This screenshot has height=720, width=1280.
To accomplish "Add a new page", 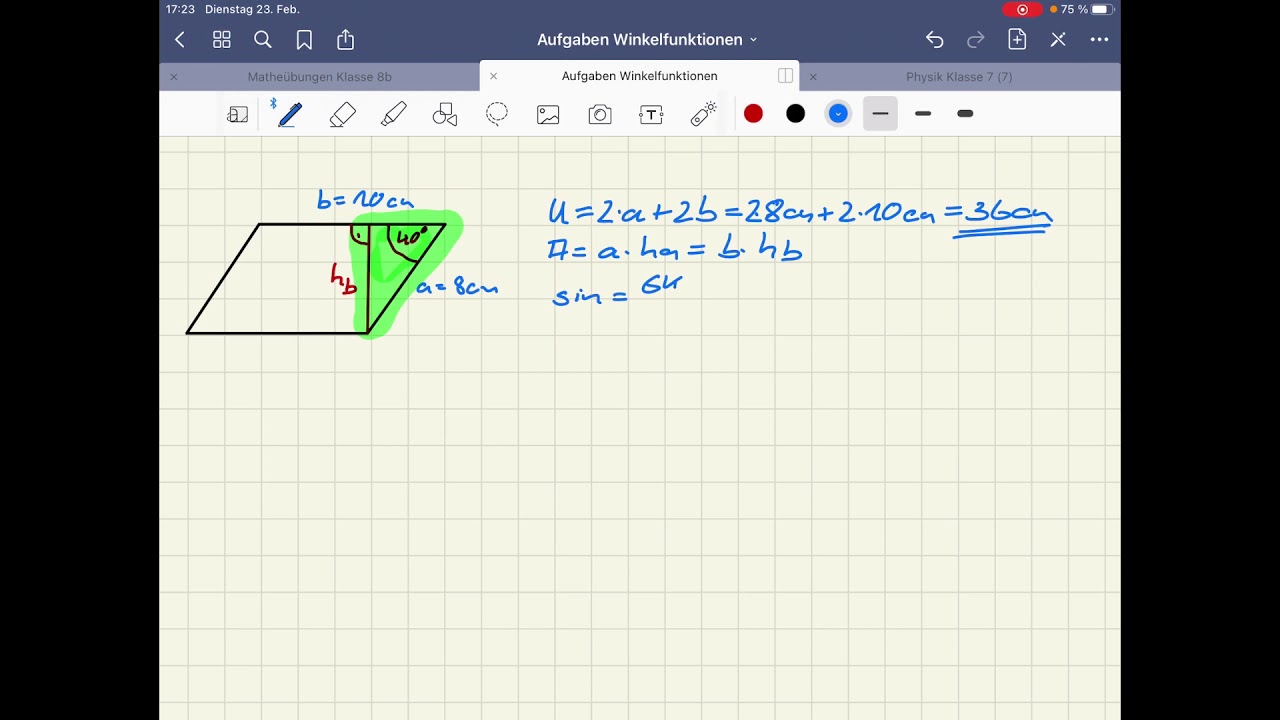I will 1017,39.
